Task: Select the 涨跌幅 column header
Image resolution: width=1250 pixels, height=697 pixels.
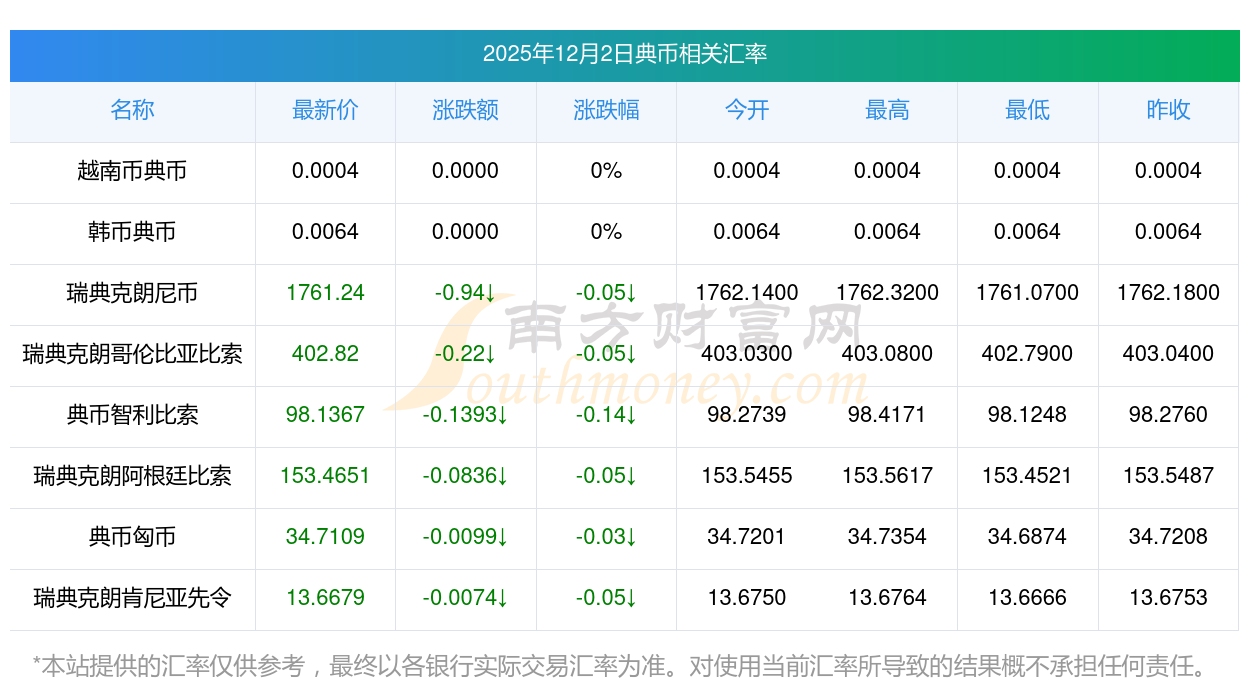Action: coord(606,110)
